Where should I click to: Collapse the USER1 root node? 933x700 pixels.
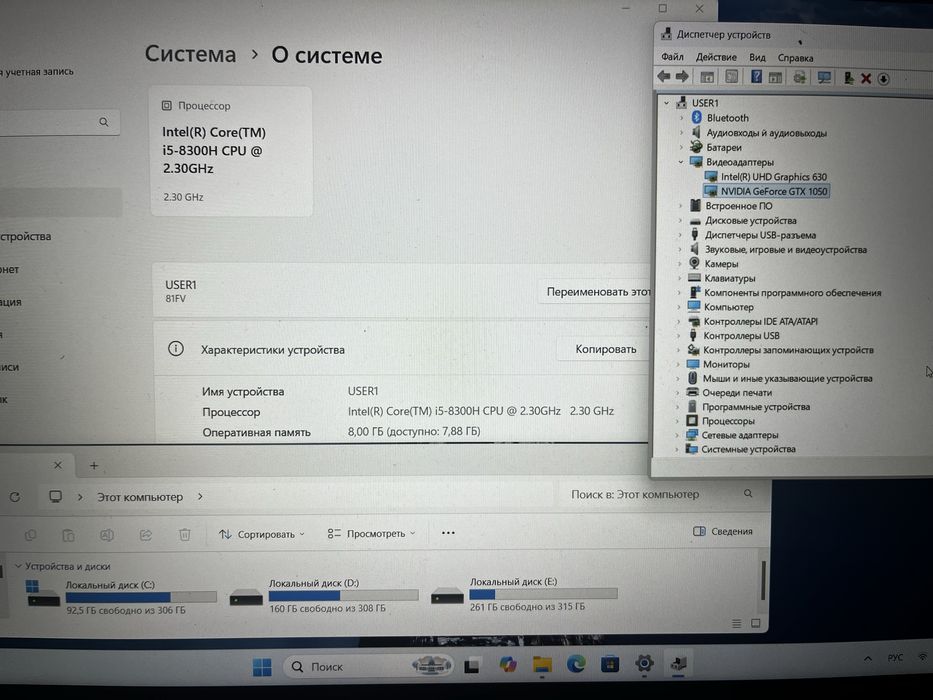(666, 103)
